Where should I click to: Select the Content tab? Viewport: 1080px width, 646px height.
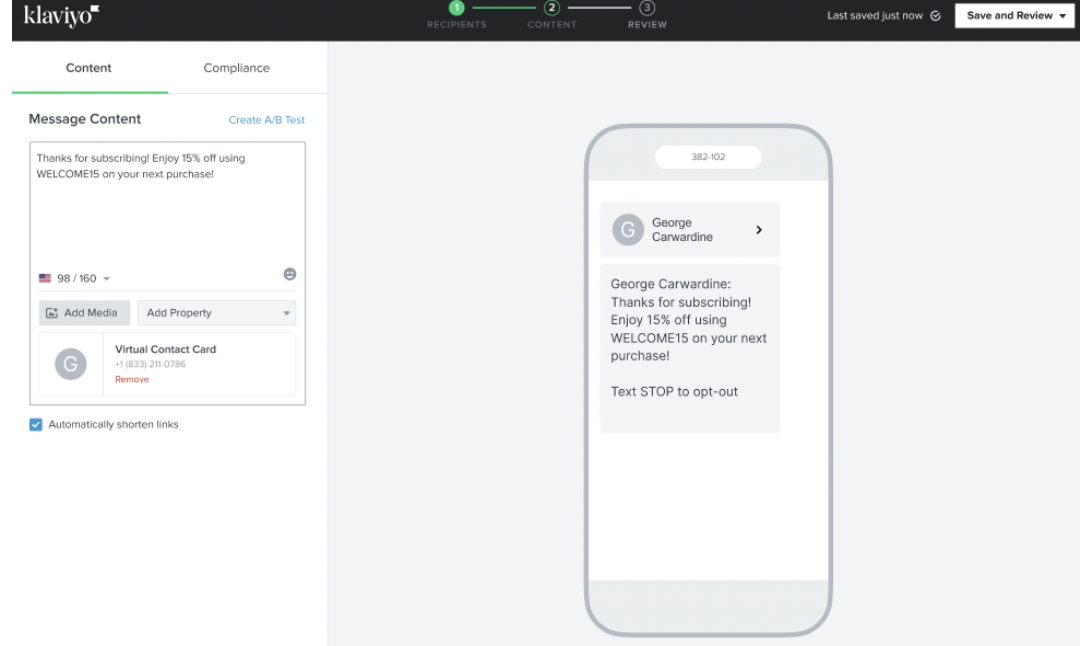click(89, 68)
